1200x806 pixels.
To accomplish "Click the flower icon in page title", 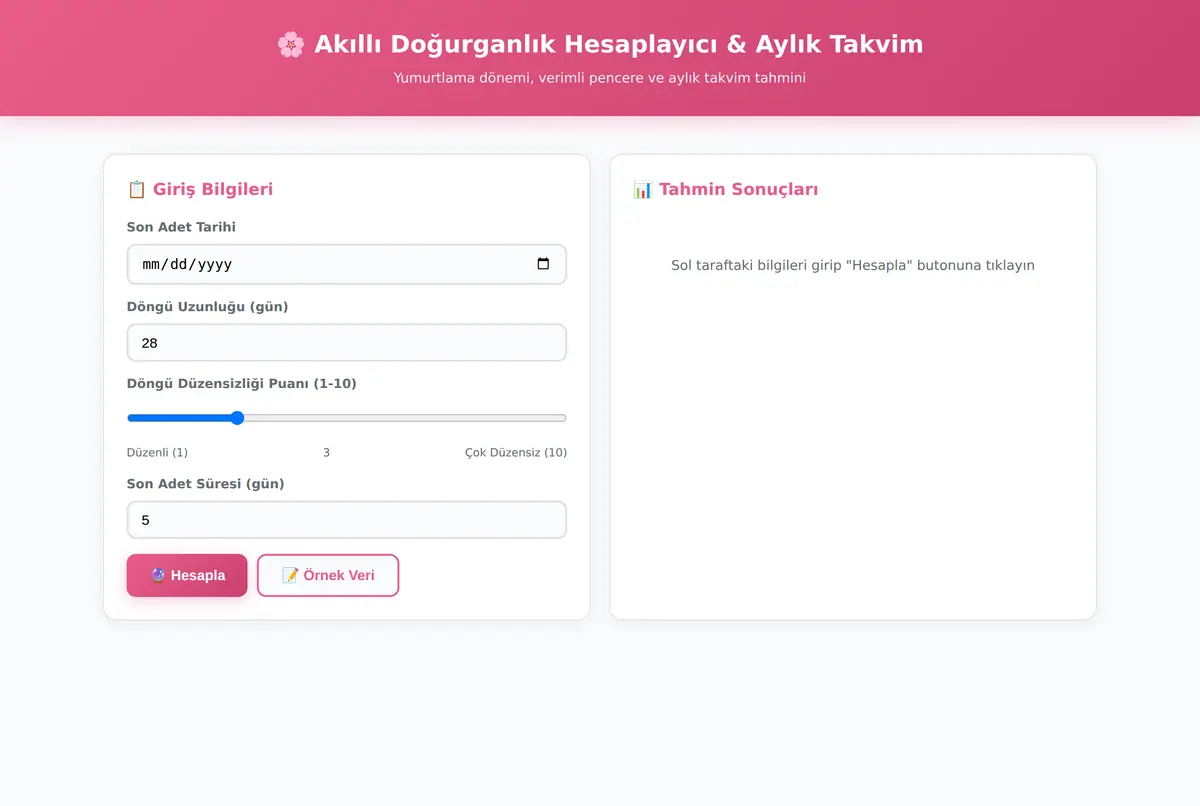I will [291, 44].
